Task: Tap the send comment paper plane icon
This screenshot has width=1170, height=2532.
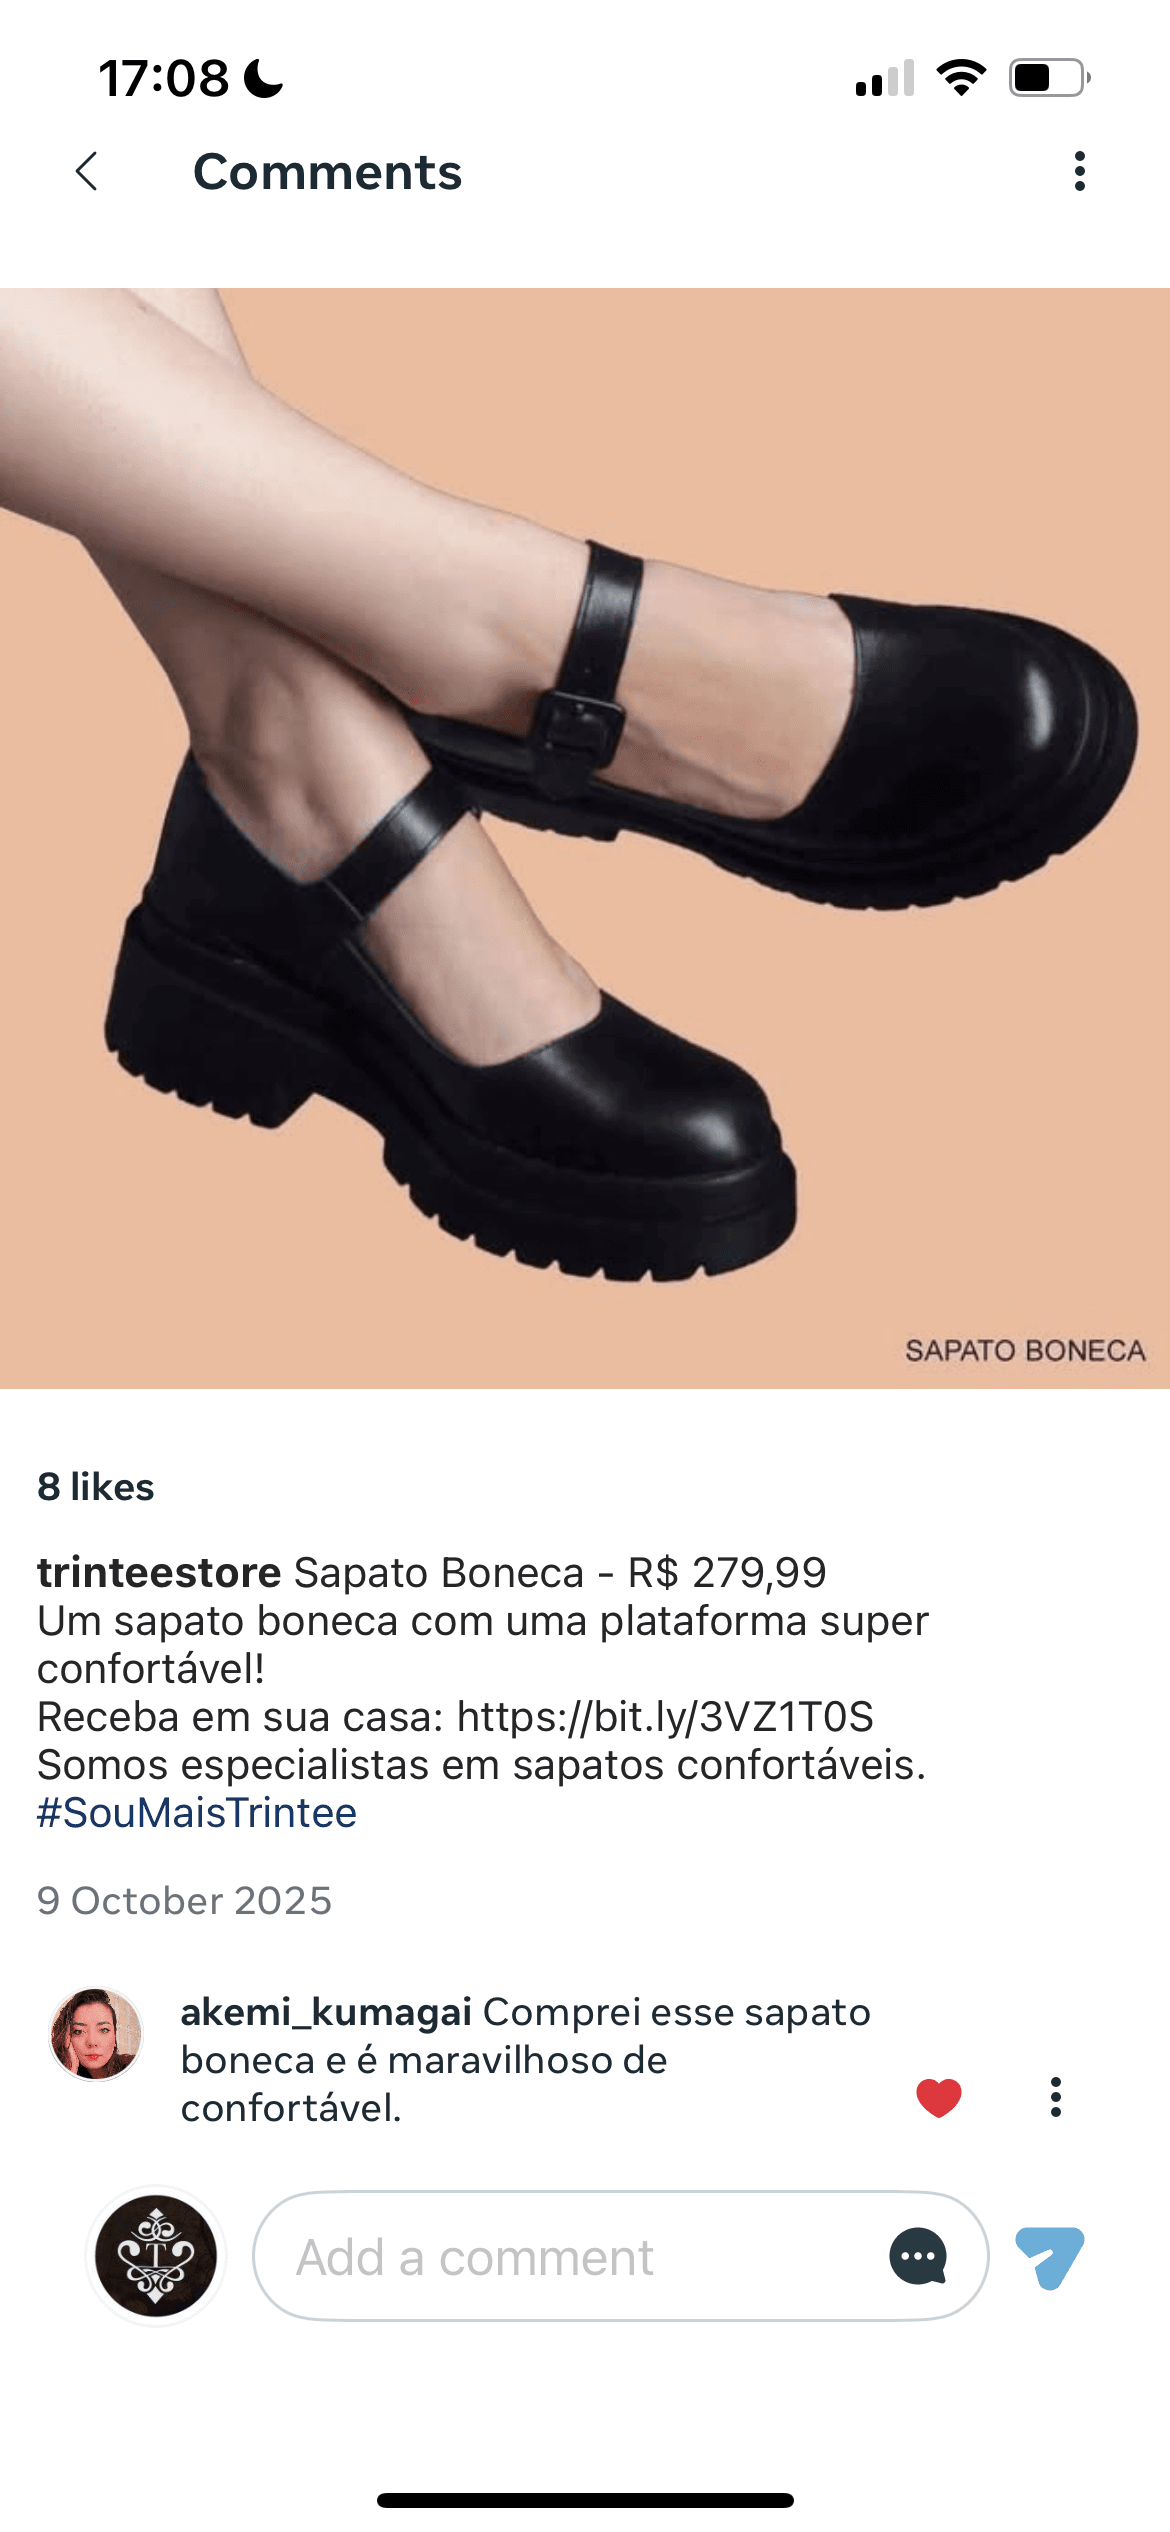Action: [1050, 2257]
